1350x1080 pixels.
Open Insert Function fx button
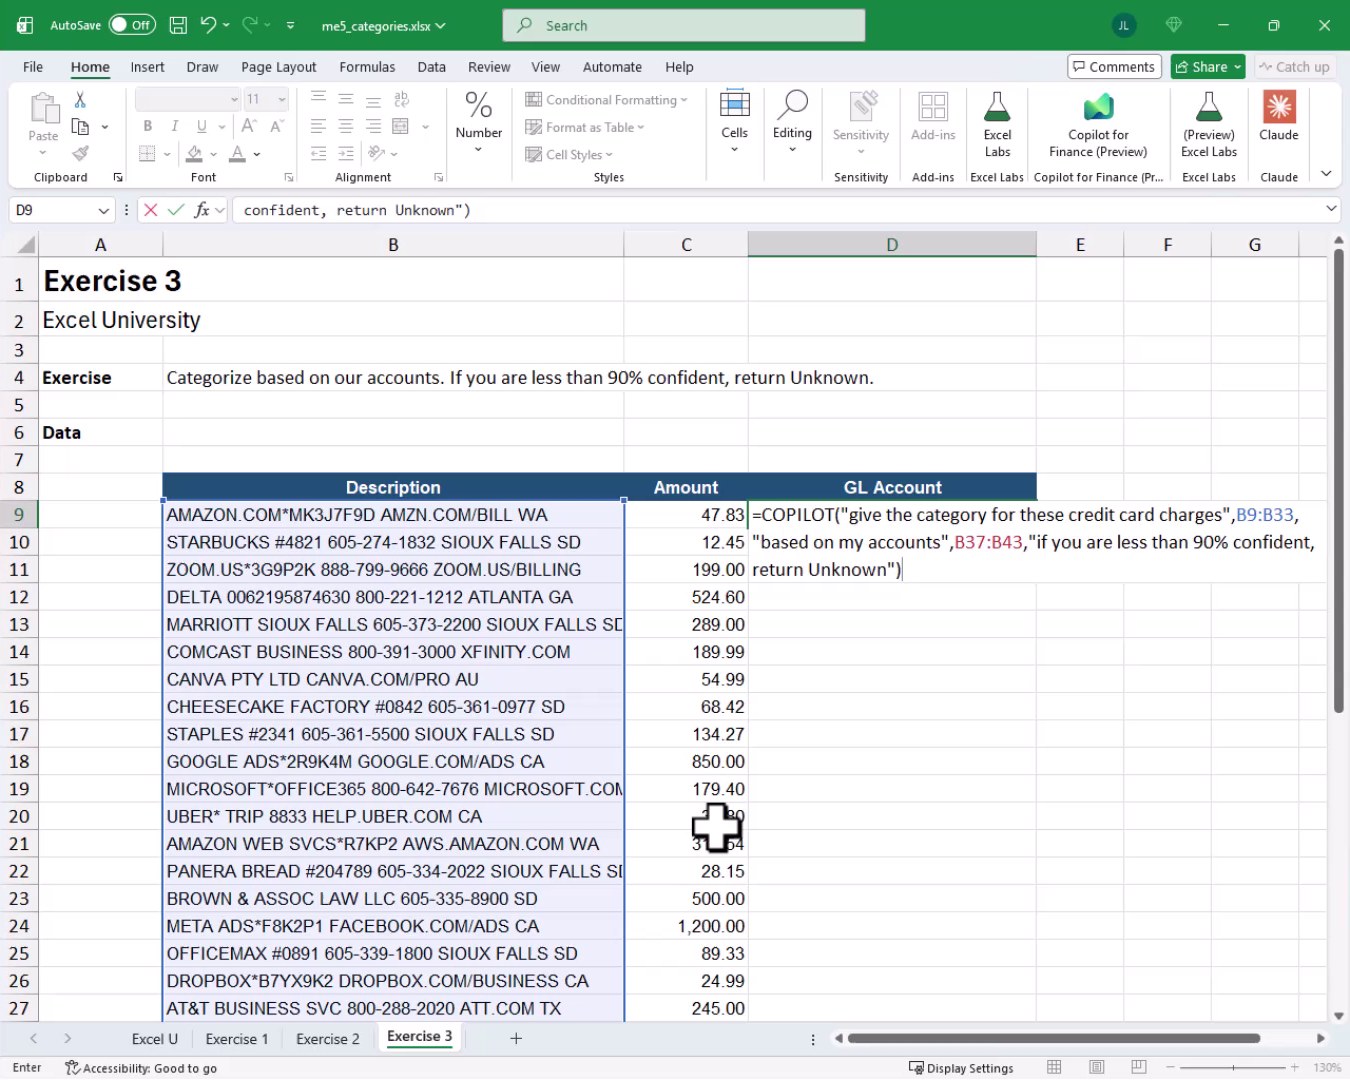[202, 210]
